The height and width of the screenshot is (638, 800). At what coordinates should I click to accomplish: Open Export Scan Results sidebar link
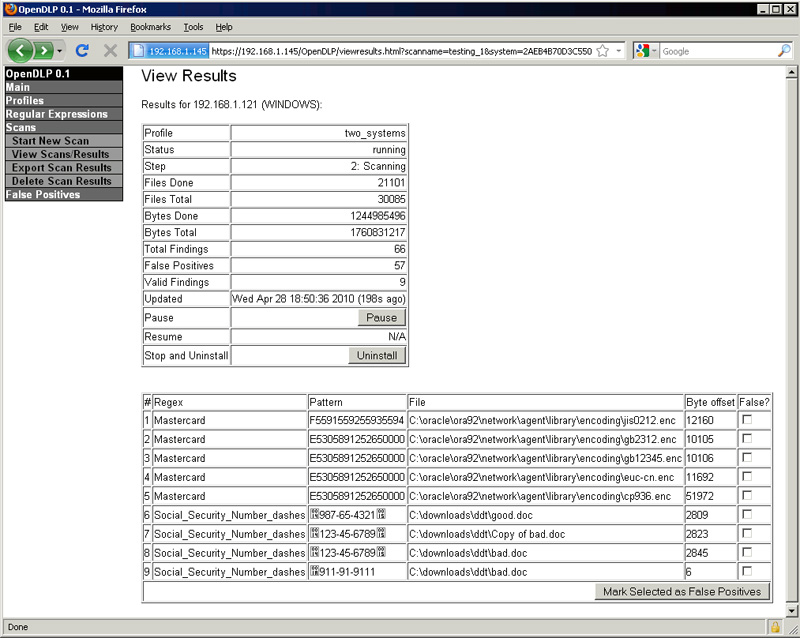64,167
